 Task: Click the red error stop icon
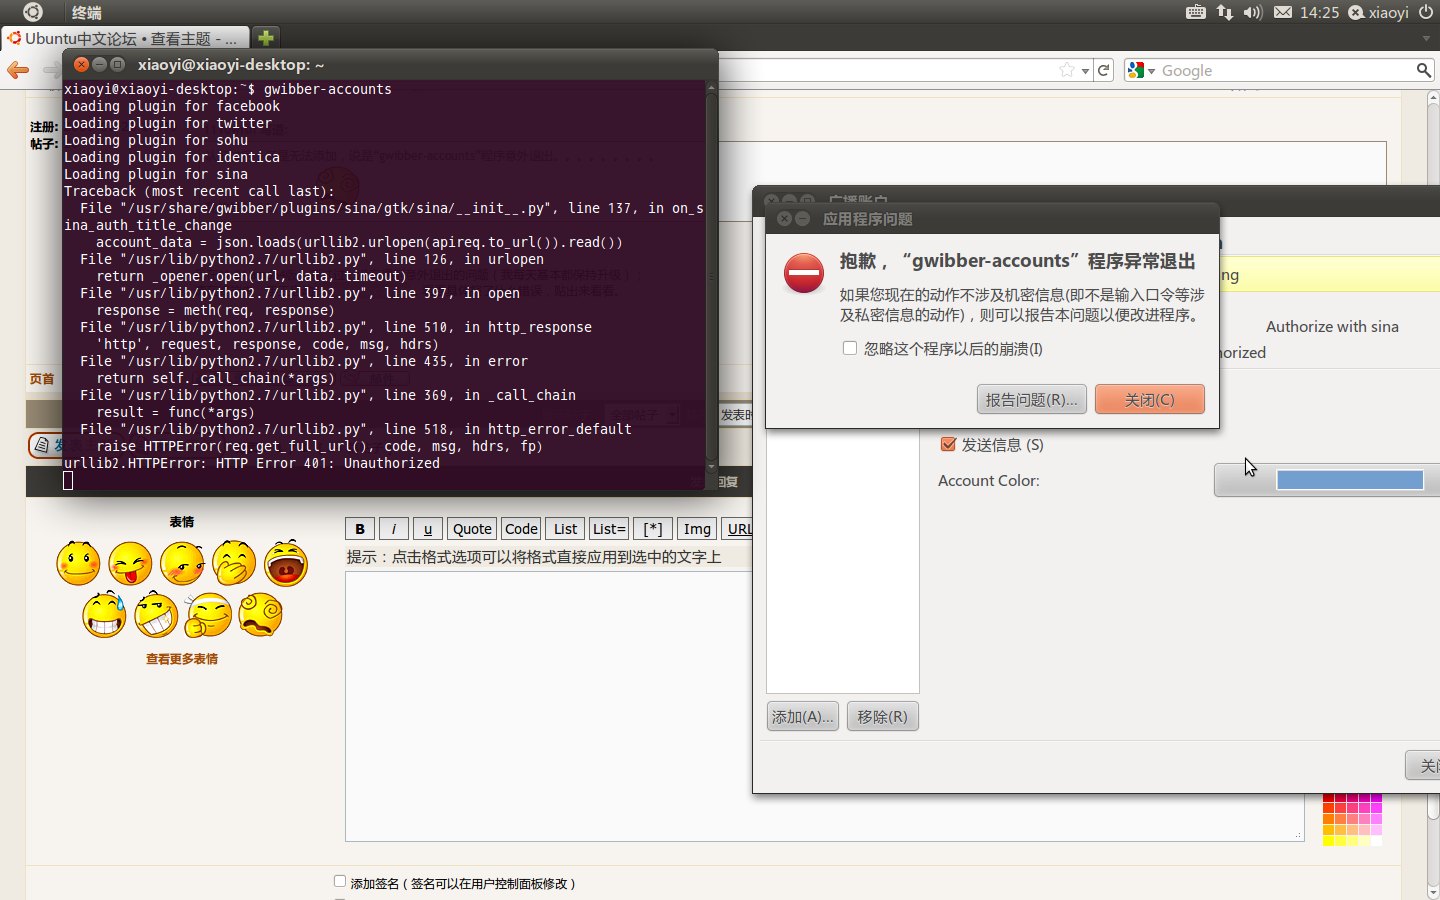tap(804, 273)
